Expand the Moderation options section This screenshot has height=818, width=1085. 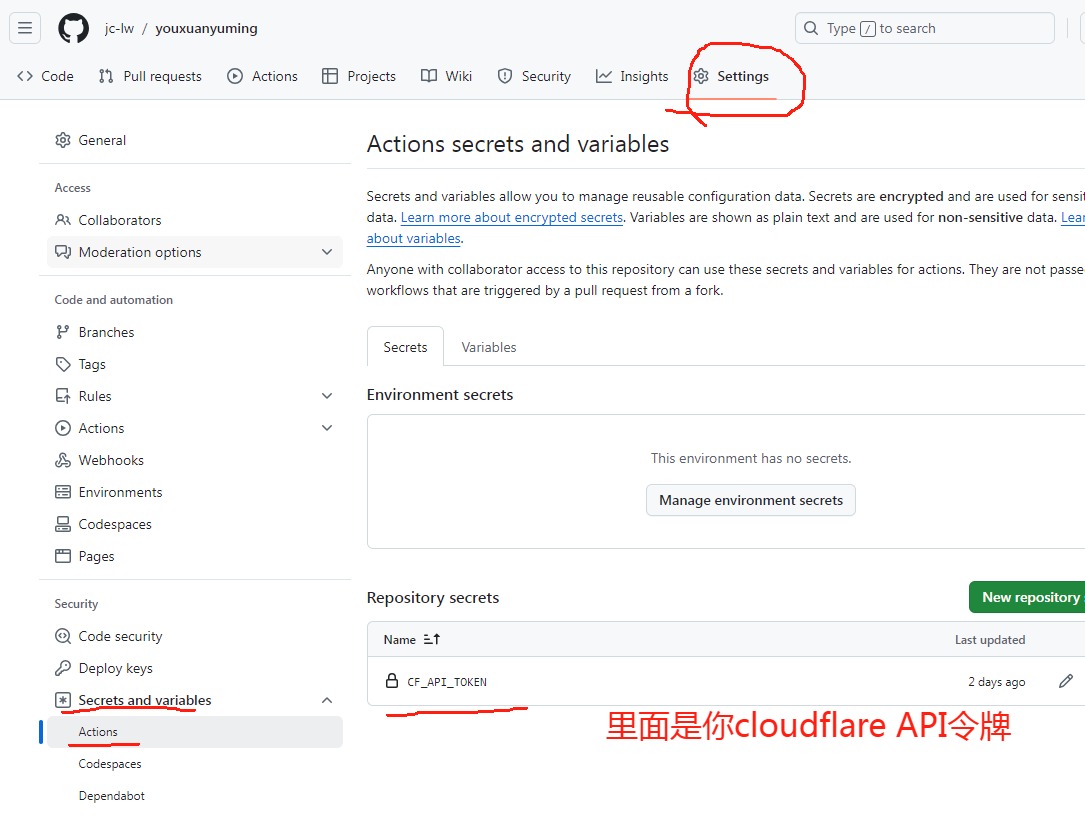(x=327, y=252)
